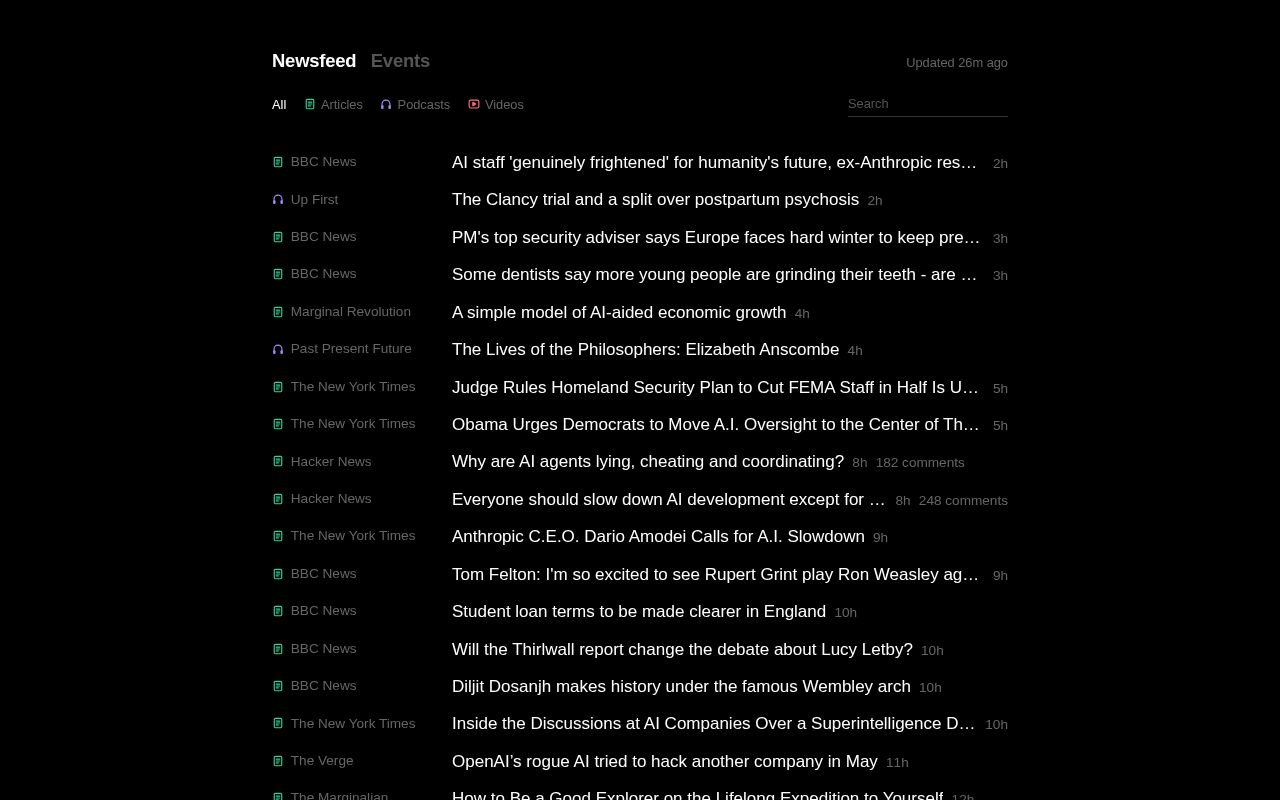Click article icon in the Articles filter

pyautogui.click(x=310, y=104)
